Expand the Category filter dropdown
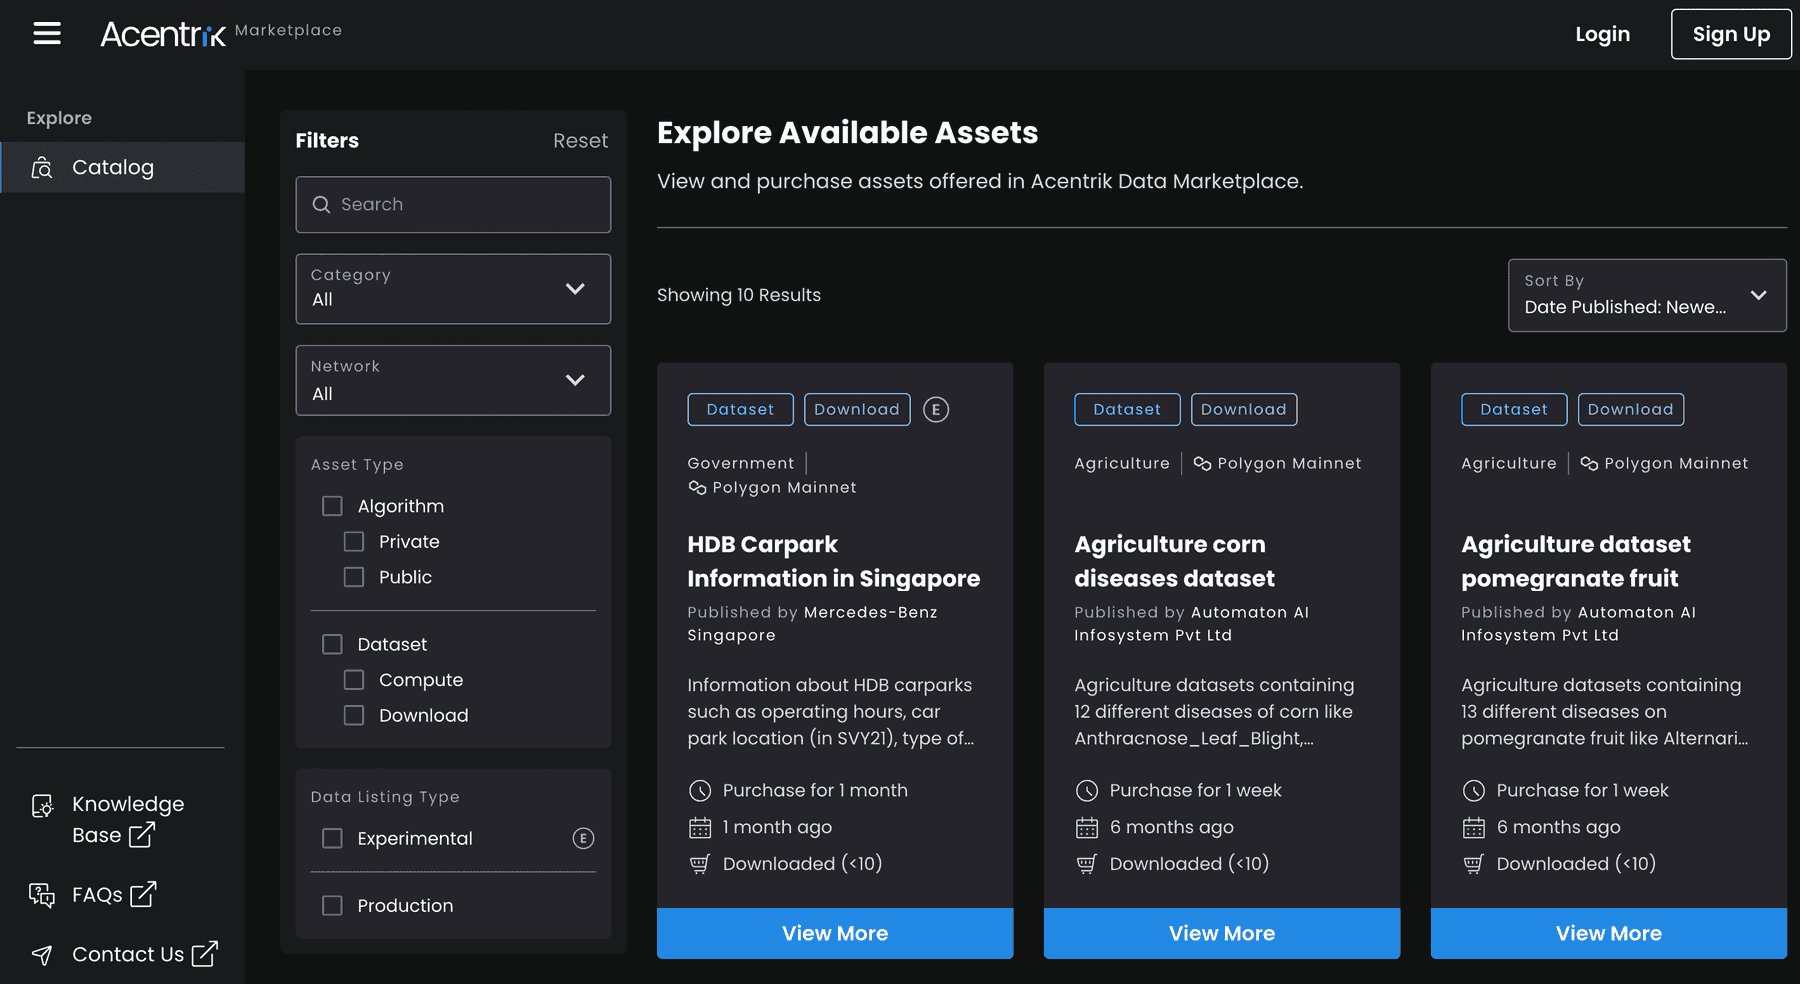Image resolution: width=1800 pixels, height=984 pixels. 575,289
